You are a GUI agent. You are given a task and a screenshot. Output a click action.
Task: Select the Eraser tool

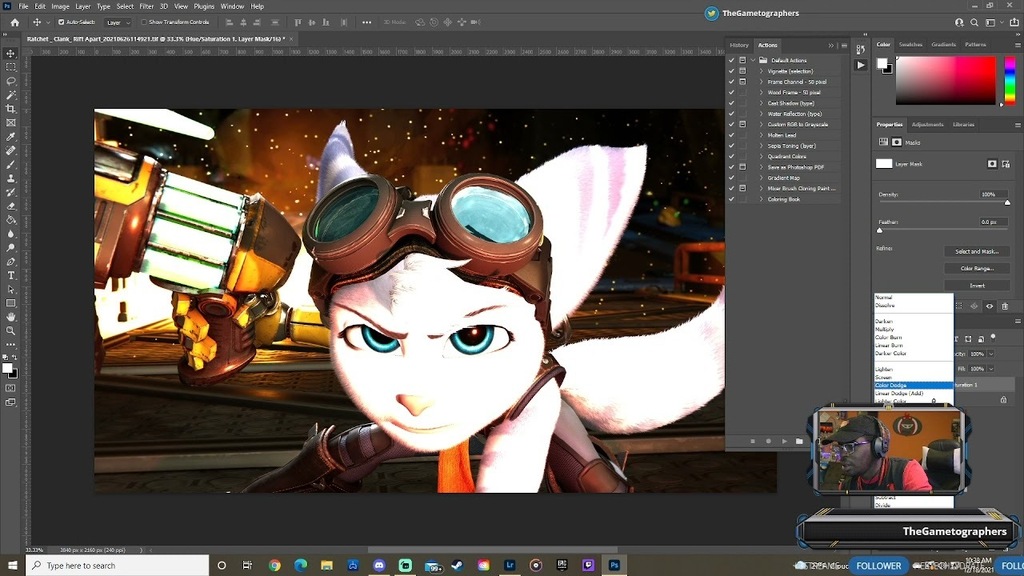click(x=10, y=206)
